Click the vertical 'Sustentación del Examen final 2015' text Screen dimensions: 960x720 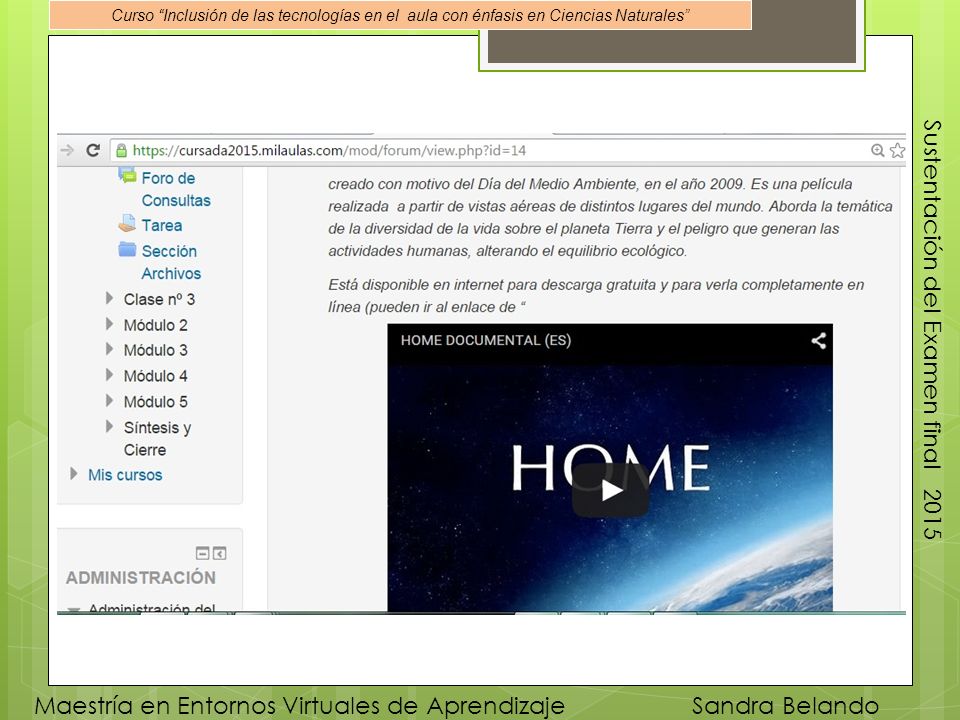coord(932,329)
